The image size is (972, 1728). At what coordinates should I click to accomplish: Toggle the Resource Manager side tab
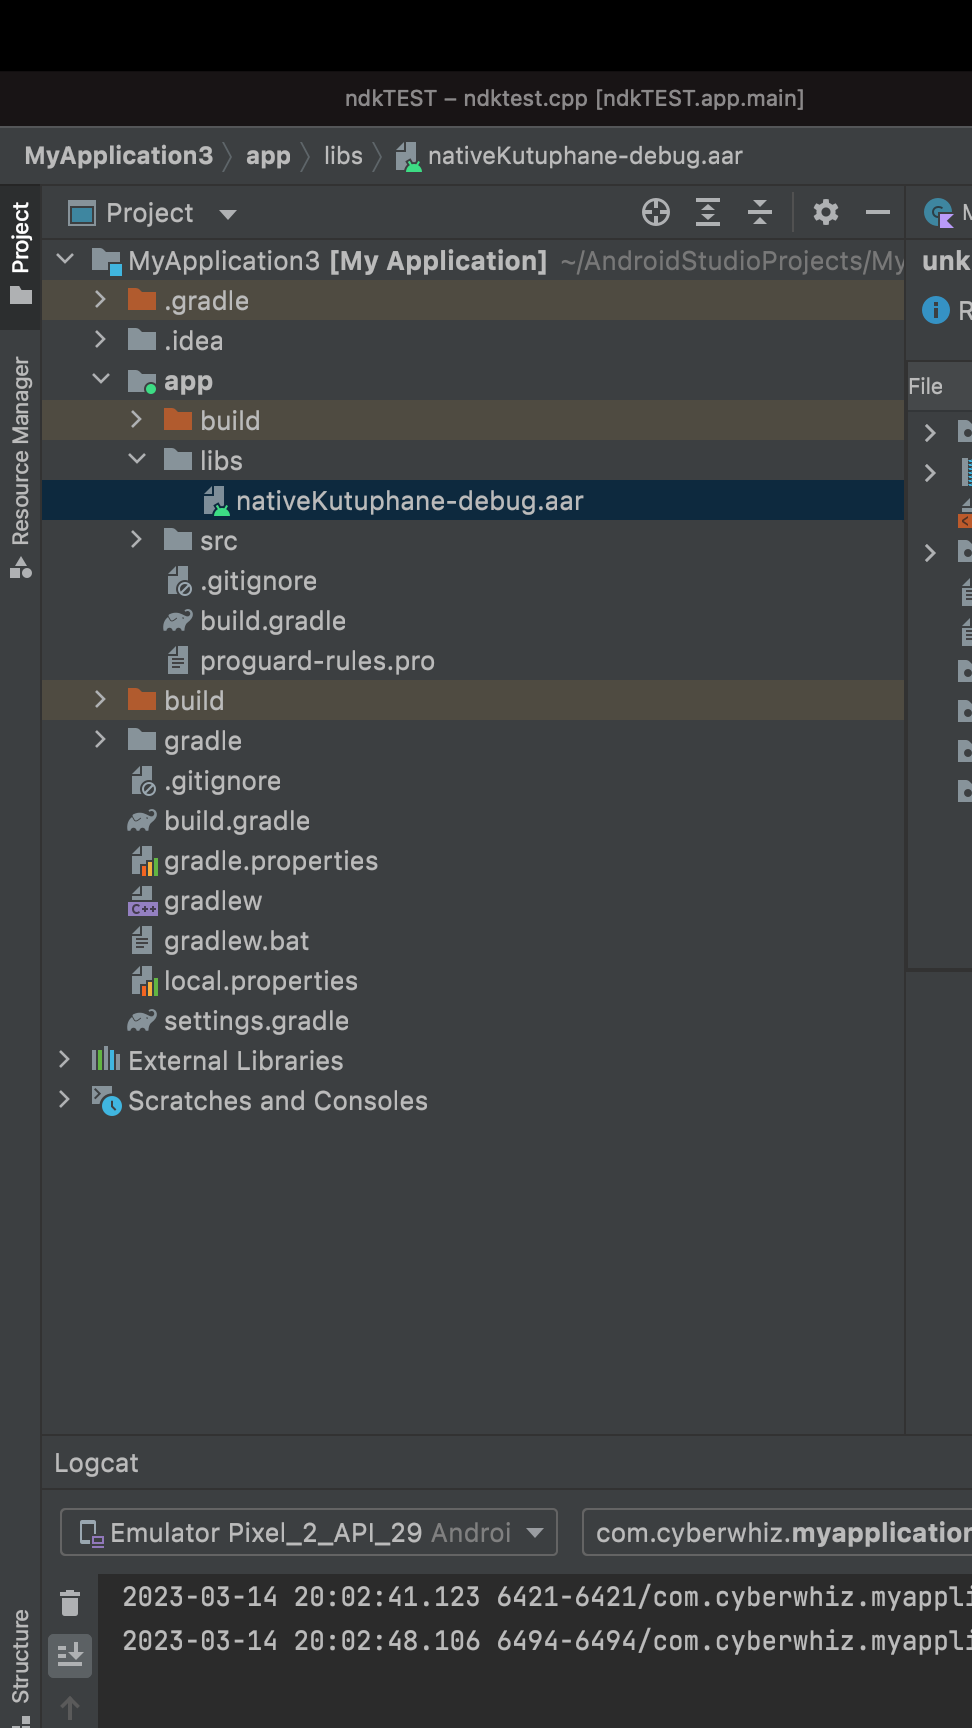(20, 467)
